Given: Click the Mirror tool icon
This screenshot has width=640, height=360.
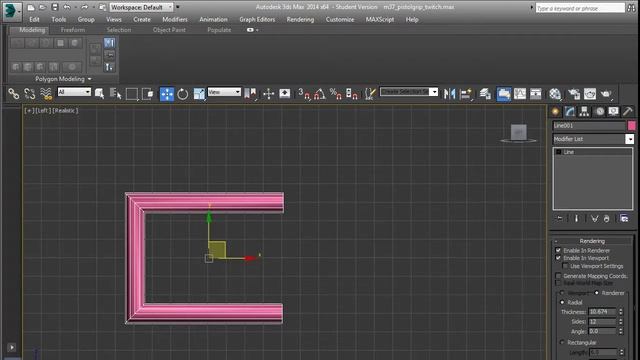Looking at the screenshot, I should [x=449, y=94].
